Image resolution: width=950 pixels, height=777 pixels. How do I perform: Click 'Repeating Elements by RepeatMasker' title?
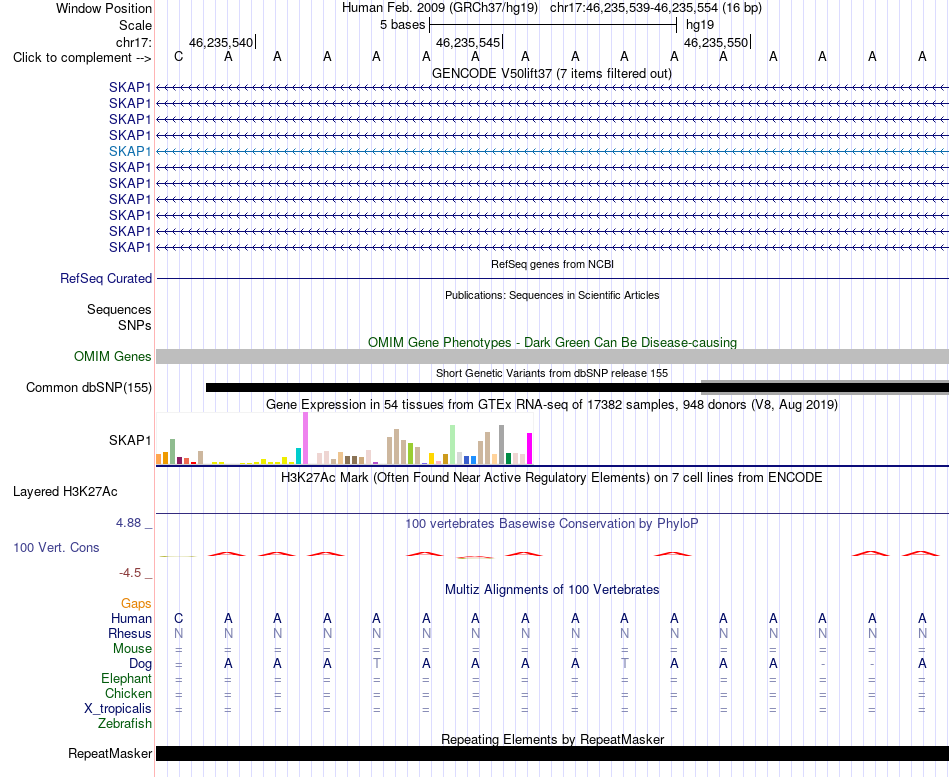[552, 739]
